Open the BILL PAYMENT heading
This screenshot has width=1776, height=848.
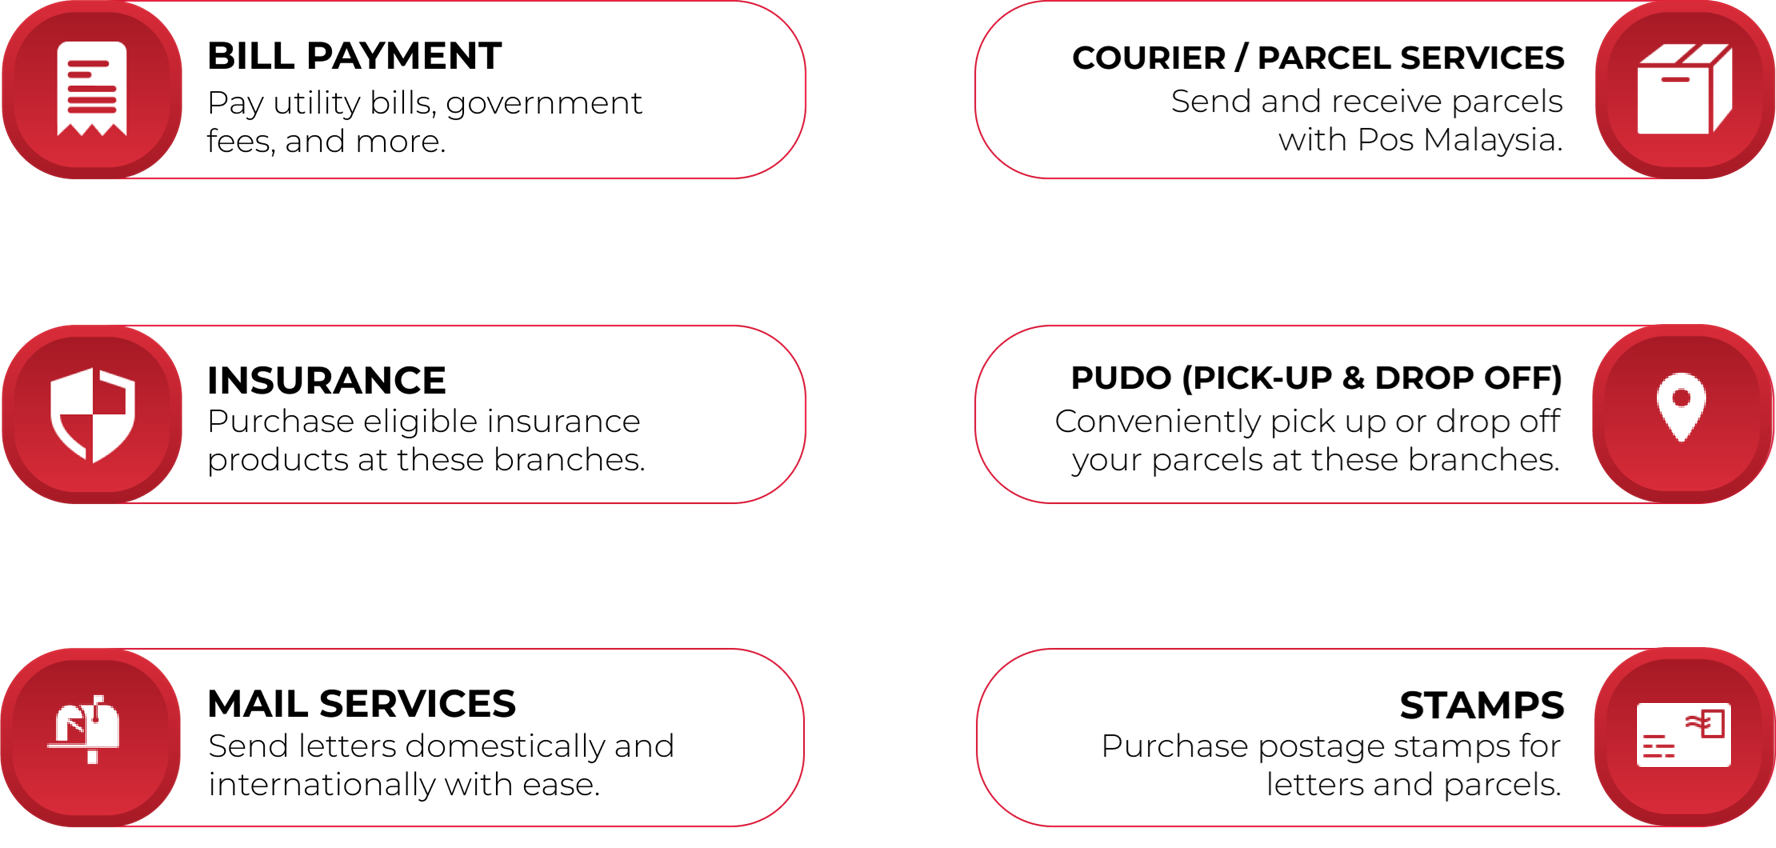coord(354,56)
